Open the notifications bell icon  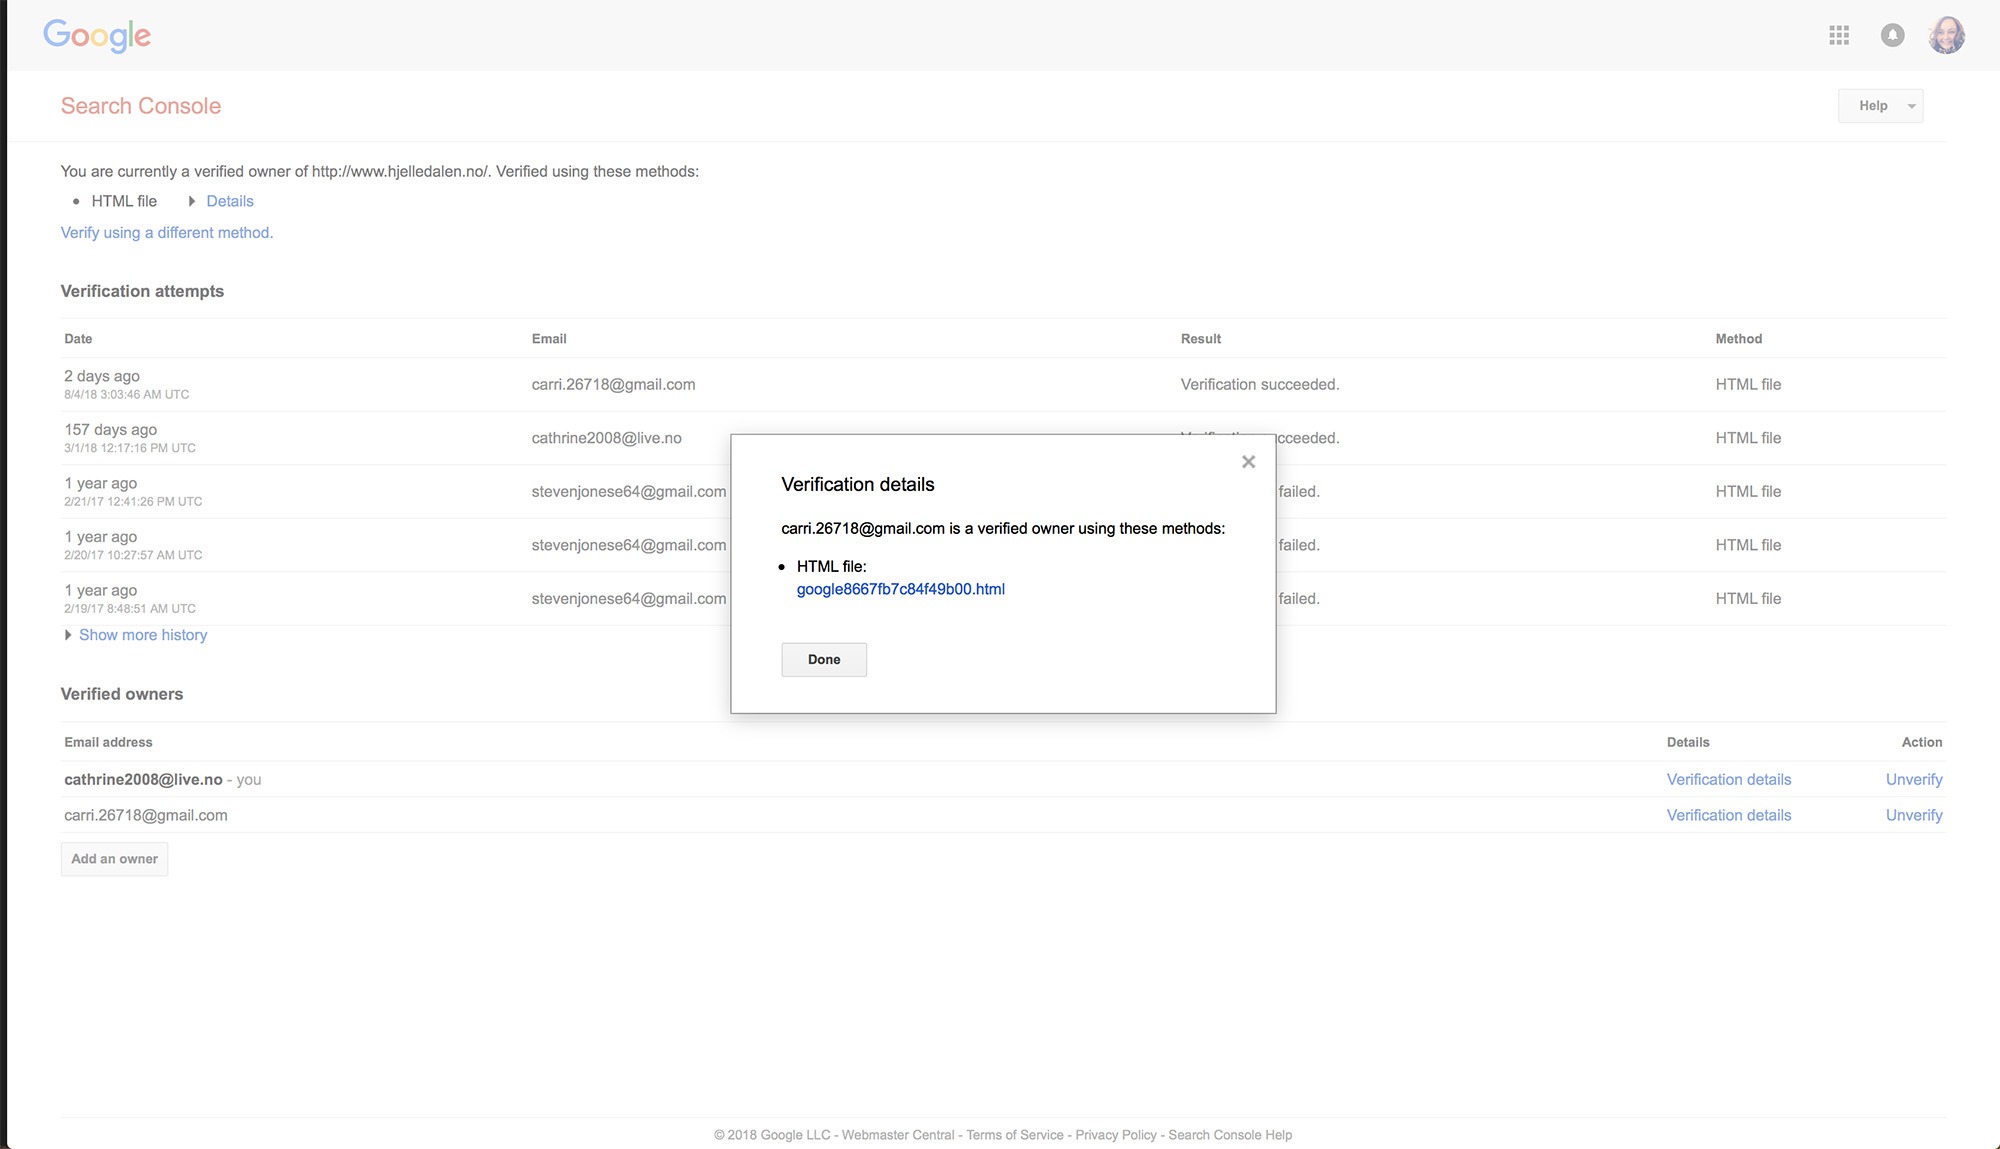tap(1892, 36)
